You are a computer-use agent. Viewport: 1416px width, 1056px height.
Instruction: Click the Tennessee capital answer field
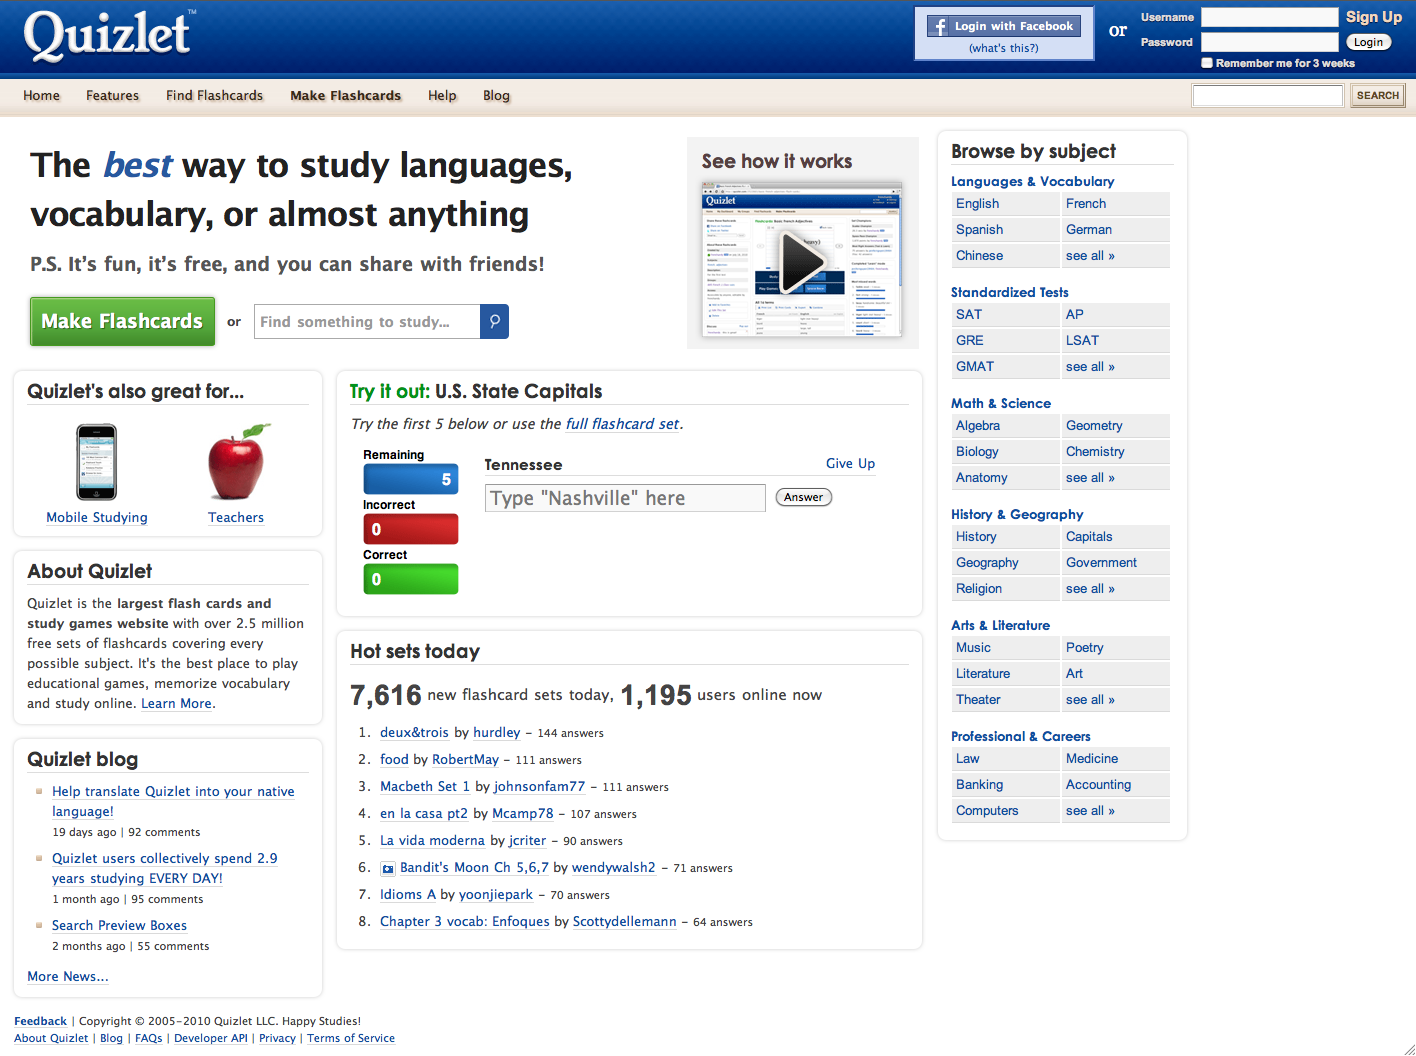click(625, 498)
